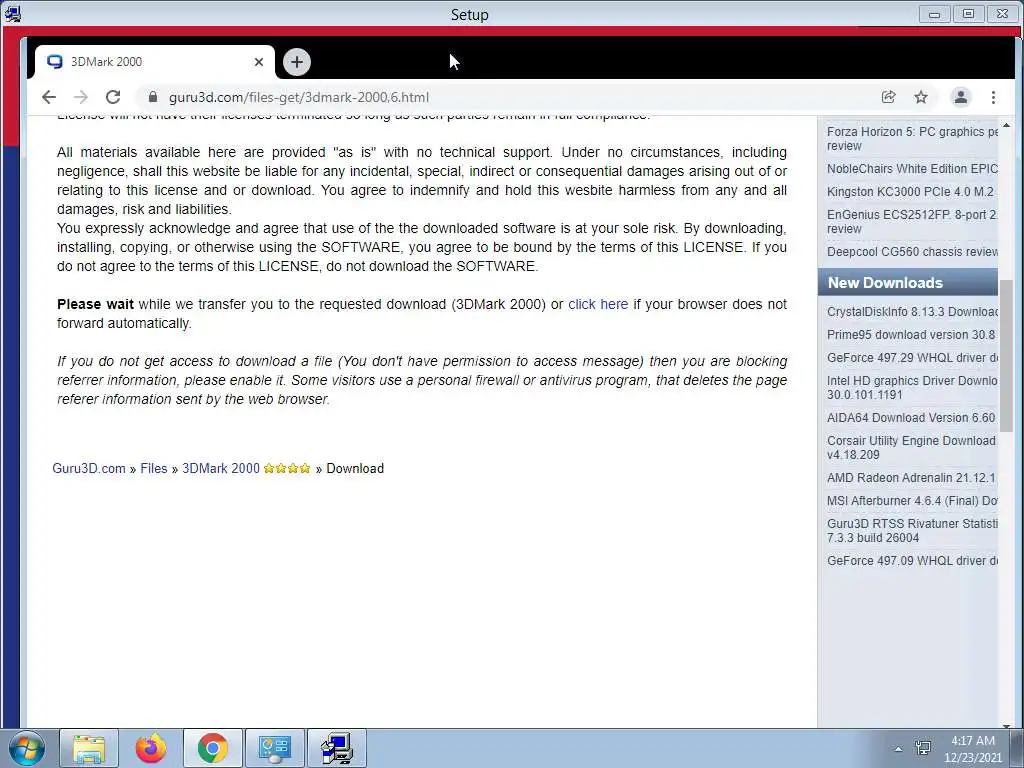Screen dimensions: 1024x768
Task: Bookmark this page with the star
Action: (921, 97)
